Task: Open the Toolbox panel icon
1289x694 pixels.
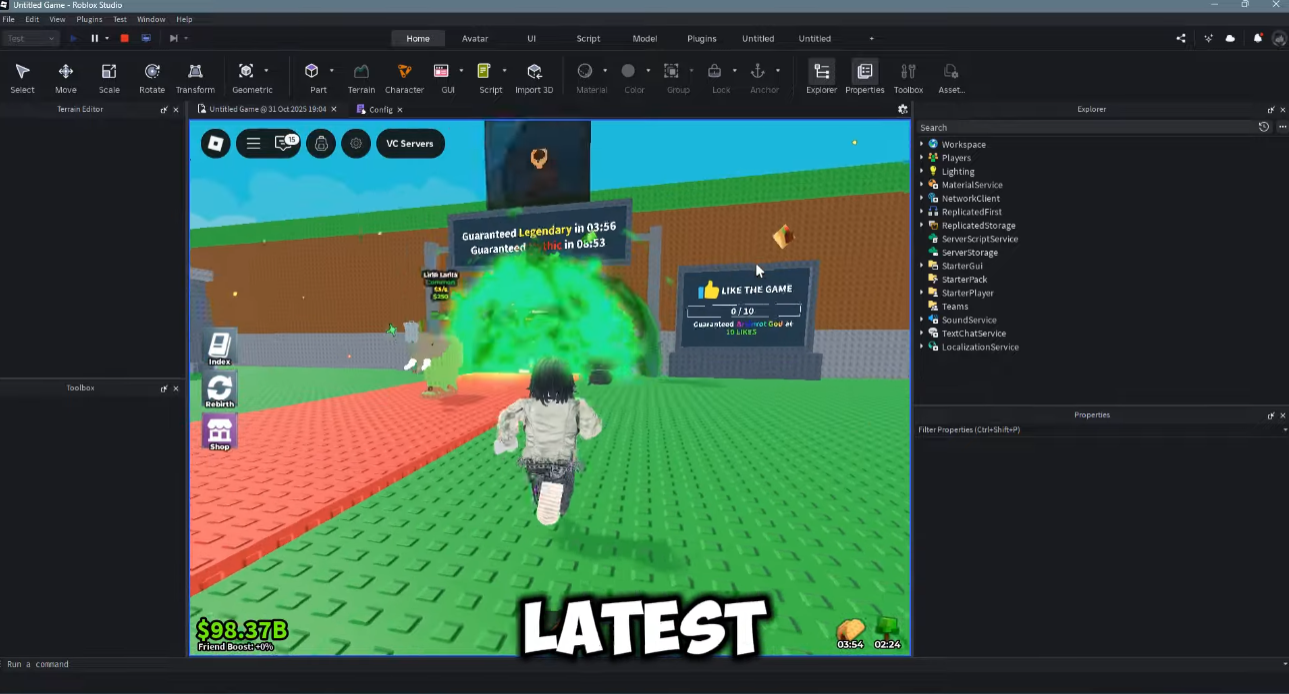Action: [x=908, y=73]
